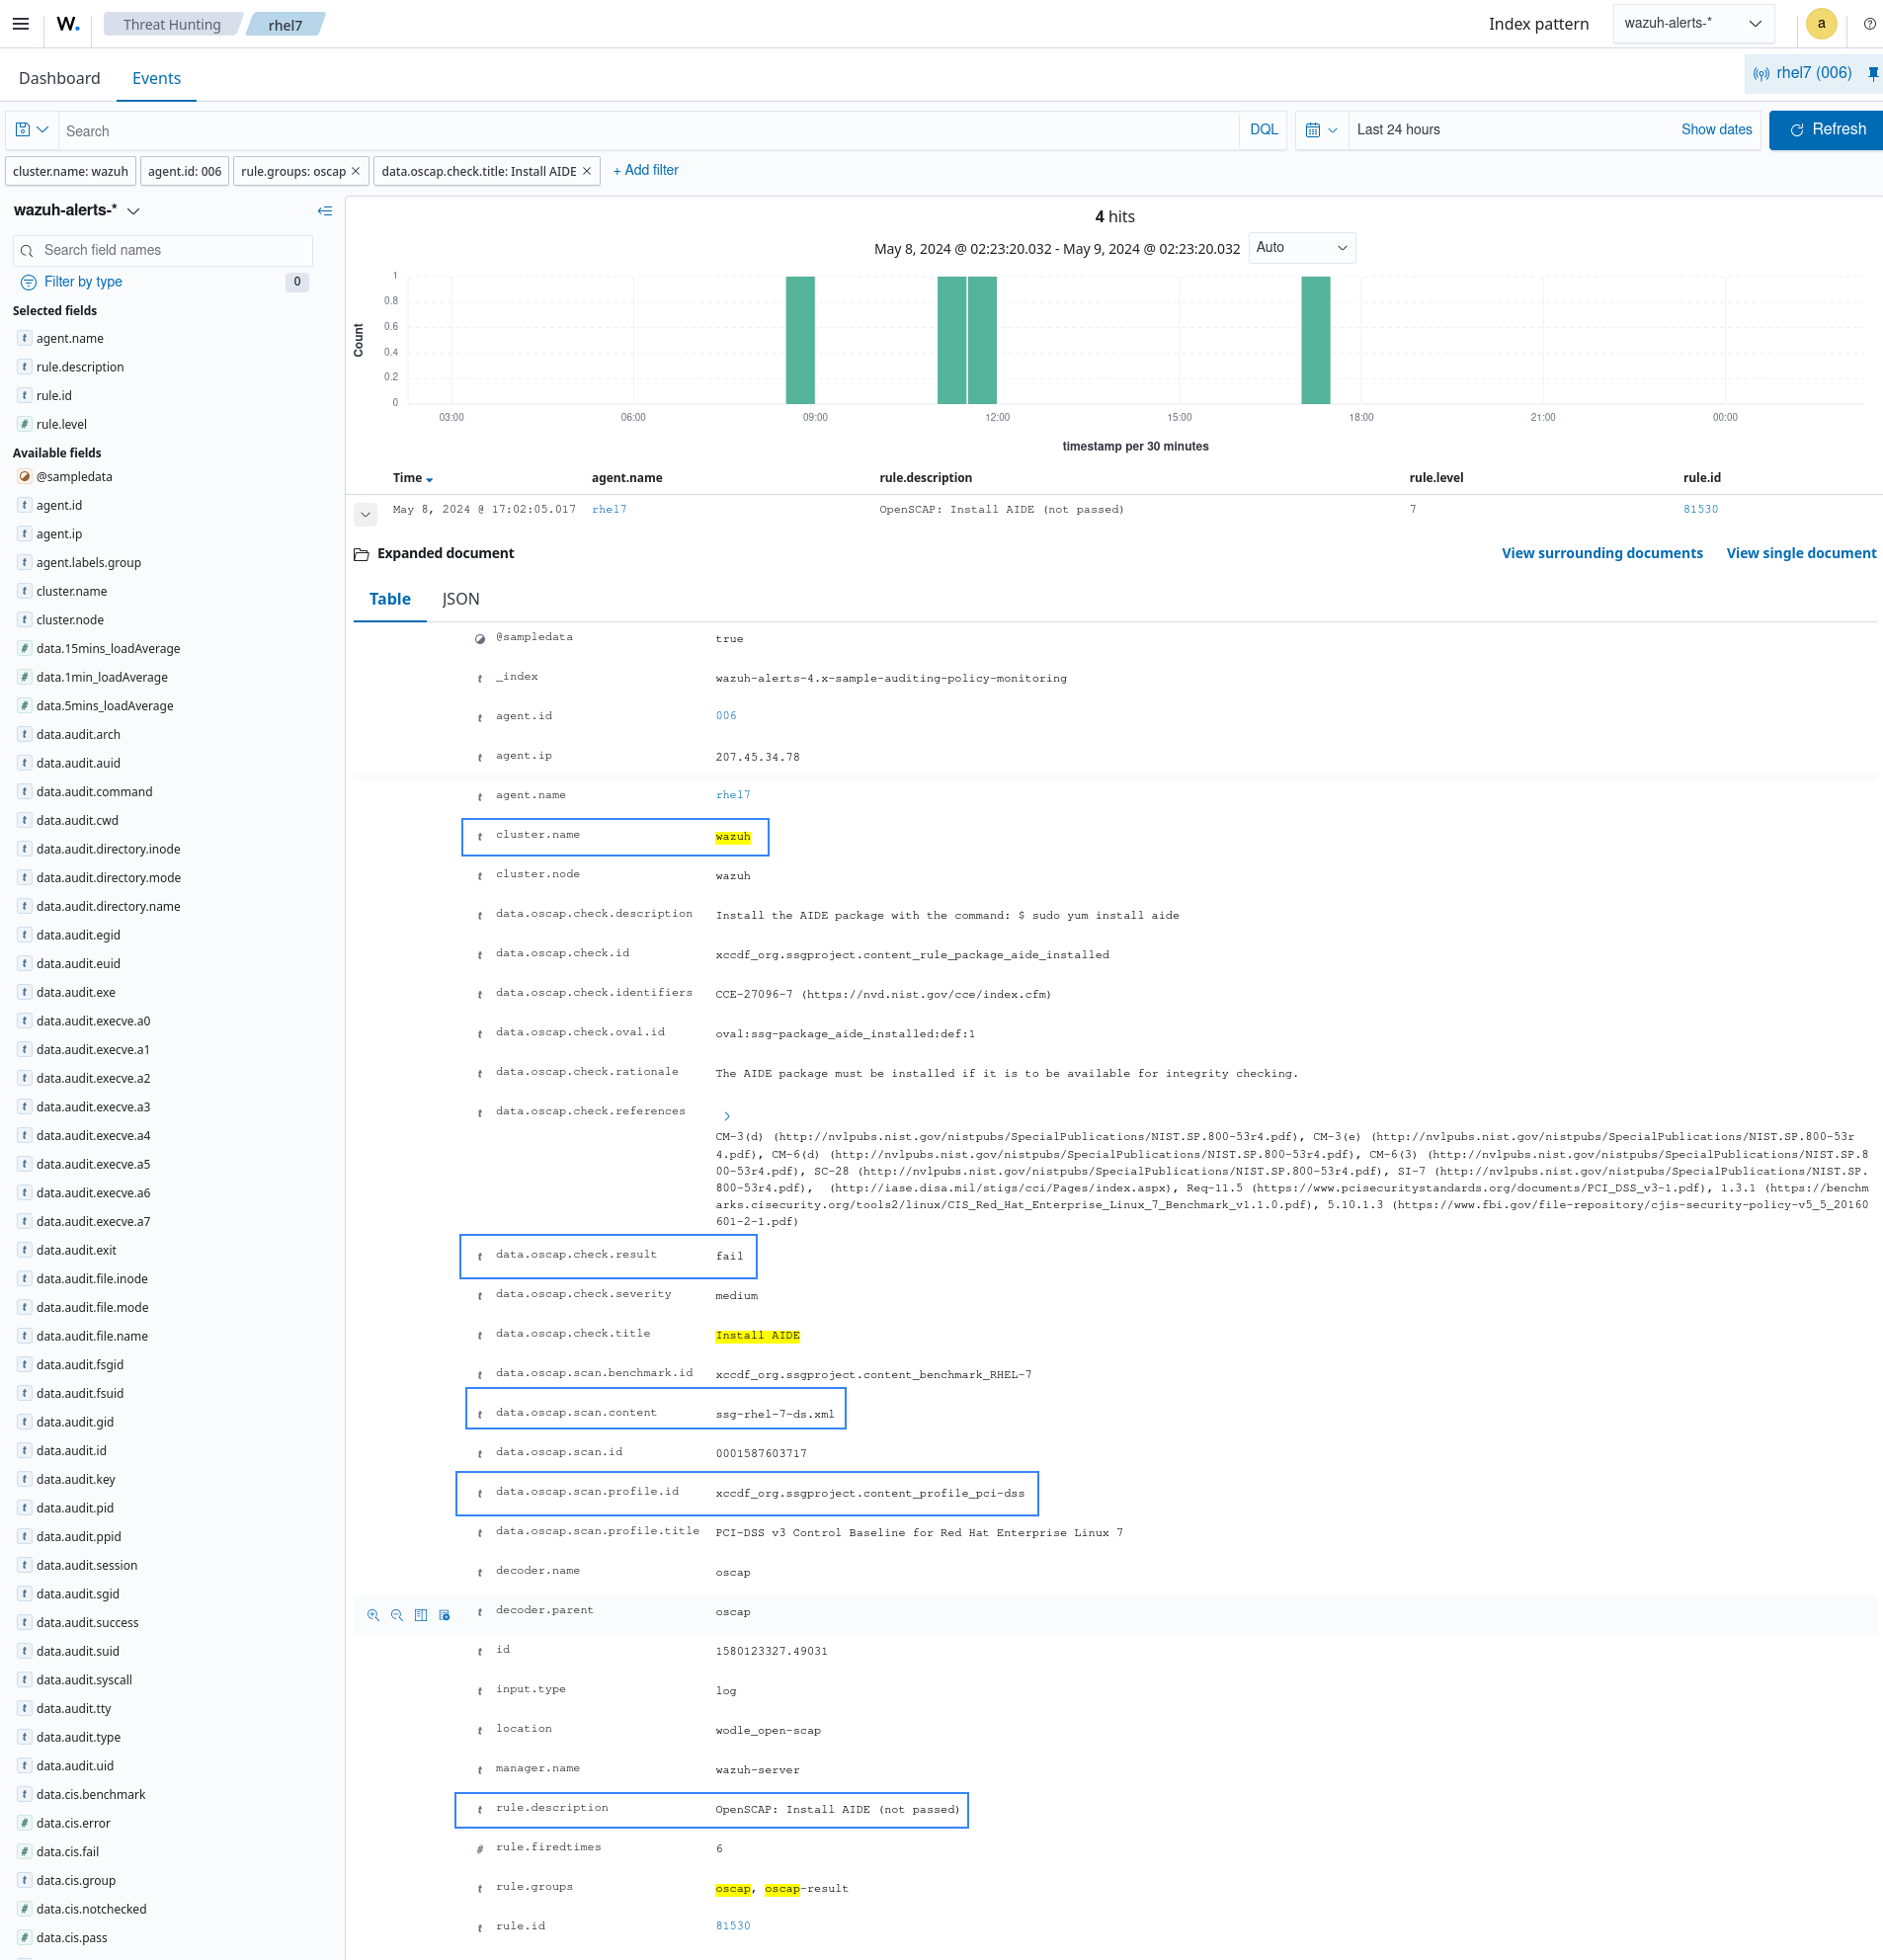Screen dimensions: 1883x1960
Task: Sort by Time column arrow
Action: (430, 480)
